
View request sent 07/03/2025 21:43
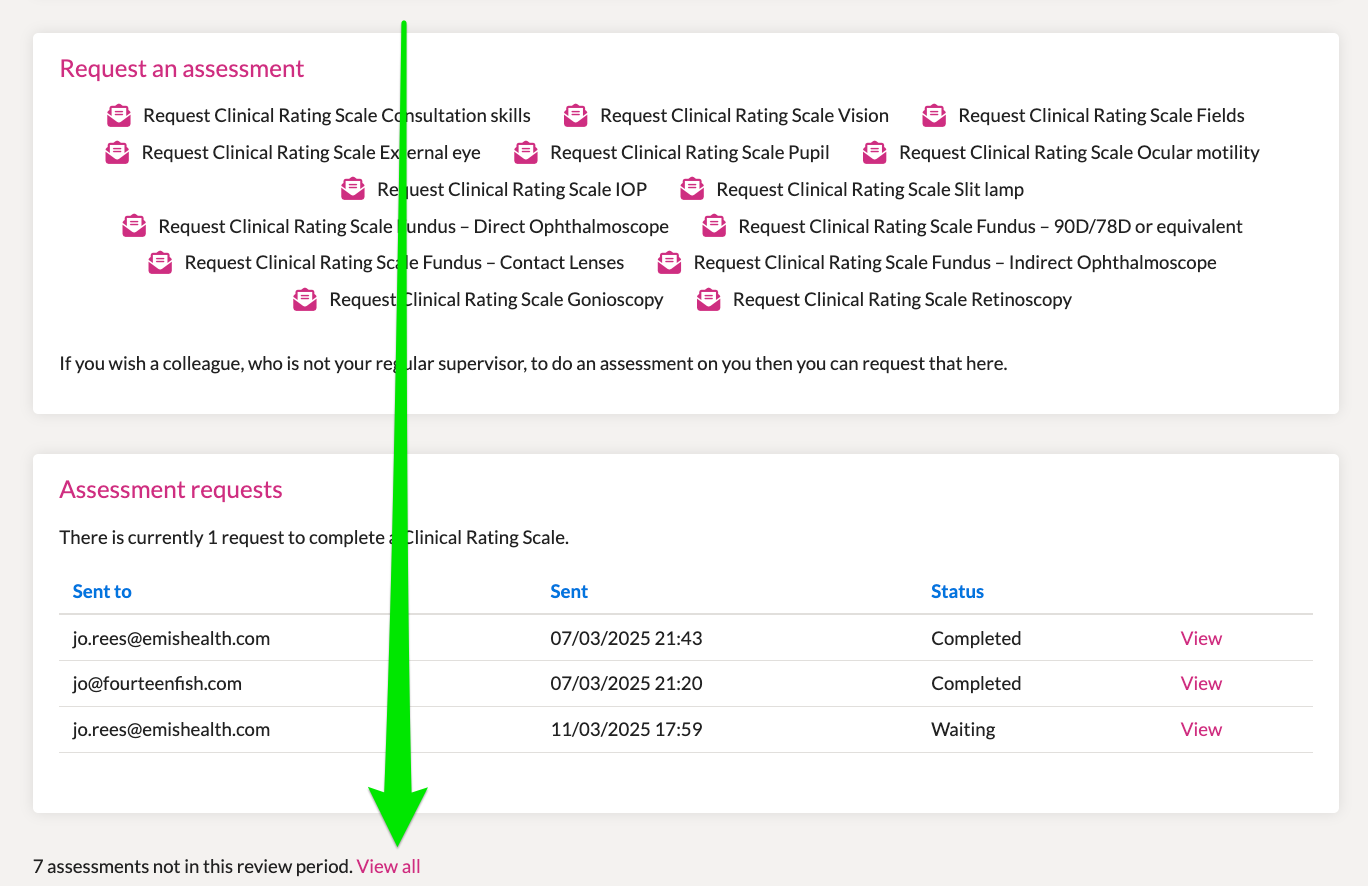(x=1201, y=638)
